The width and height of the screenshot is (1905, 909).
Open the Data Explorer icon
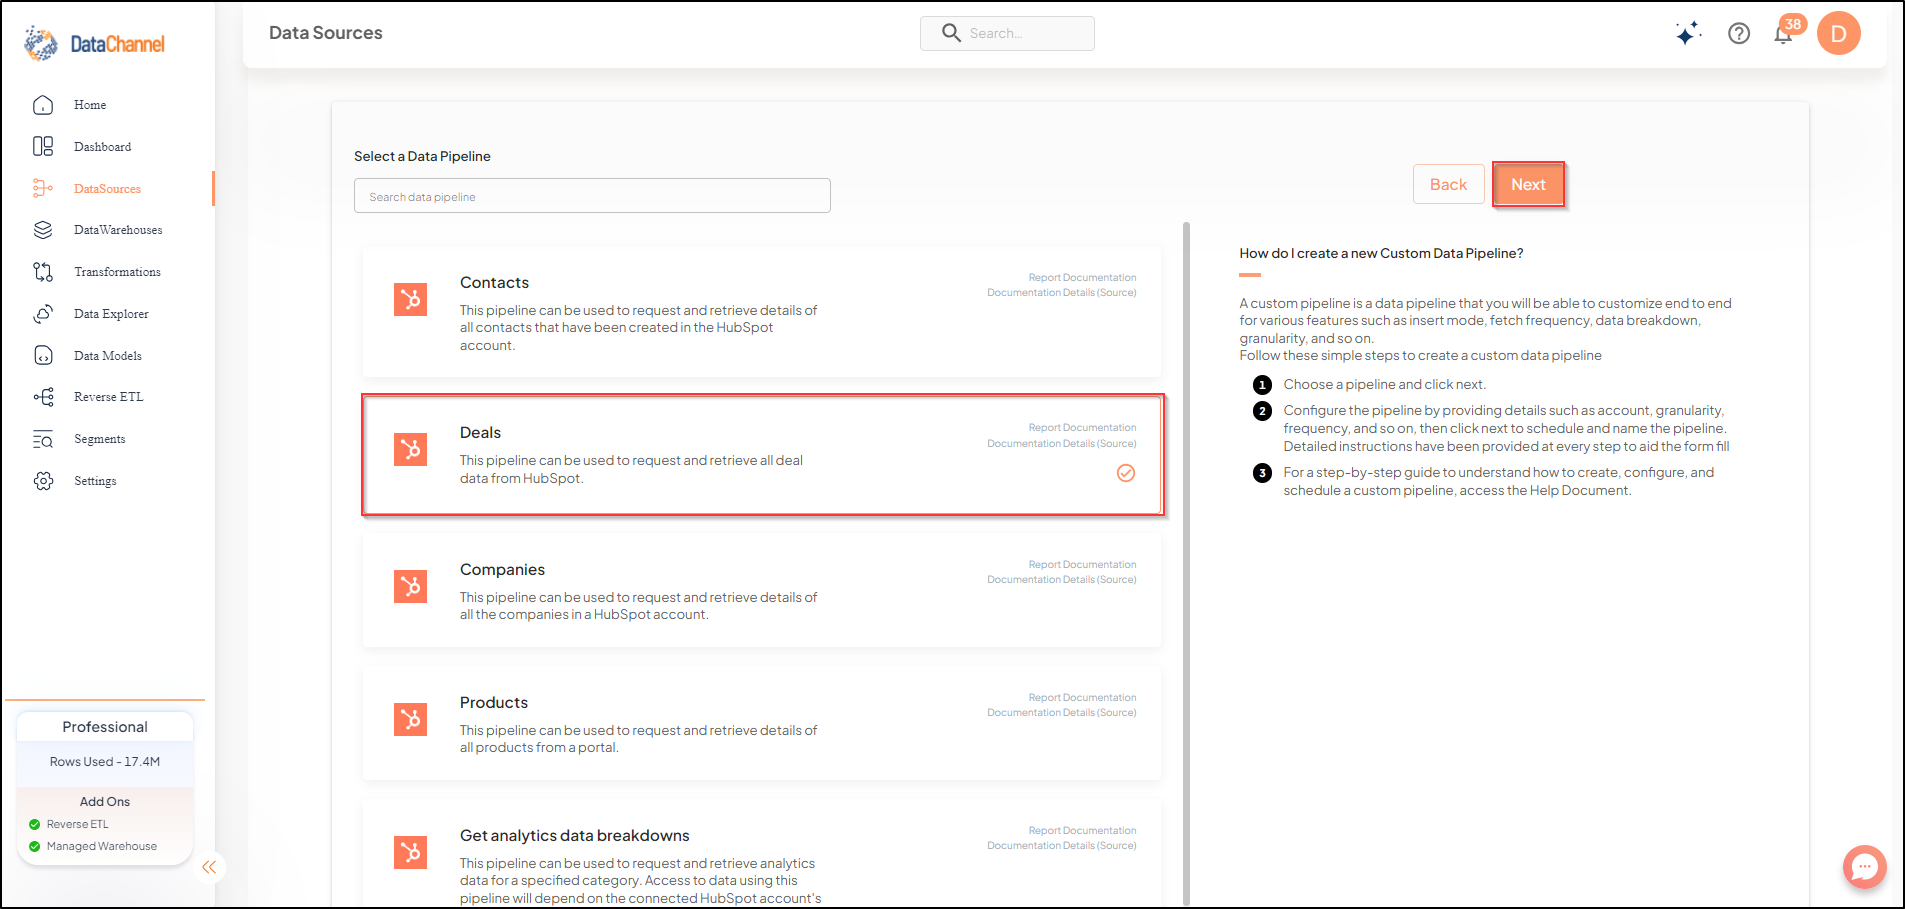tap(43, 314)
